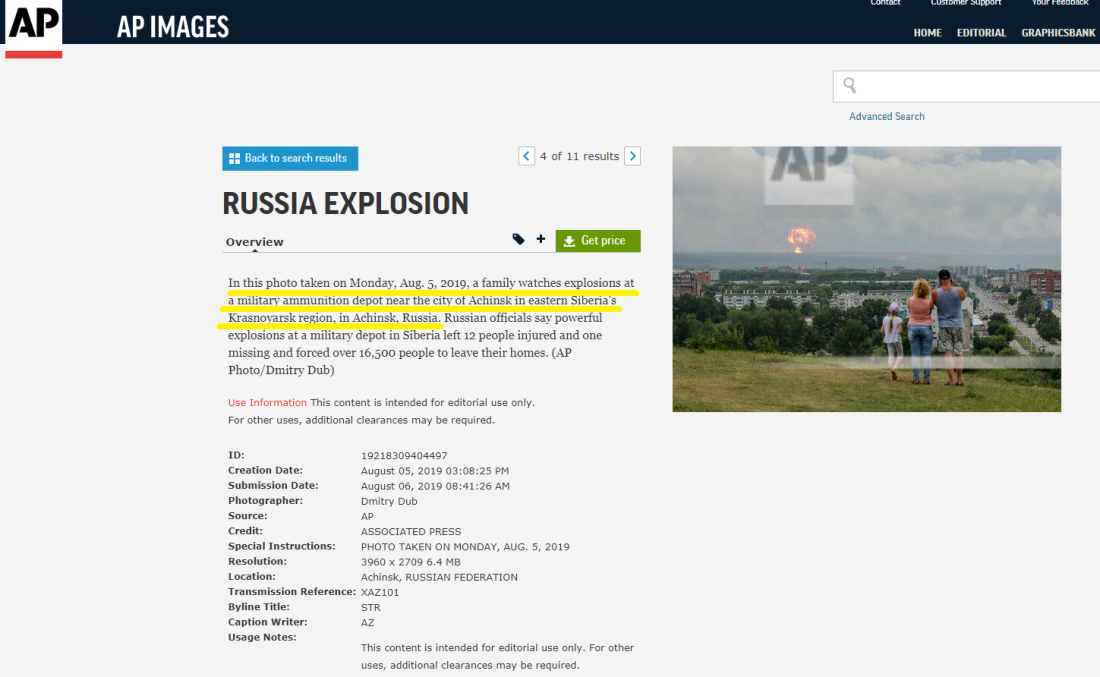Image resolution: width=1100 pixels, height=677 pixels.
Task: Click Back to search results button
Action: (290, 159)
